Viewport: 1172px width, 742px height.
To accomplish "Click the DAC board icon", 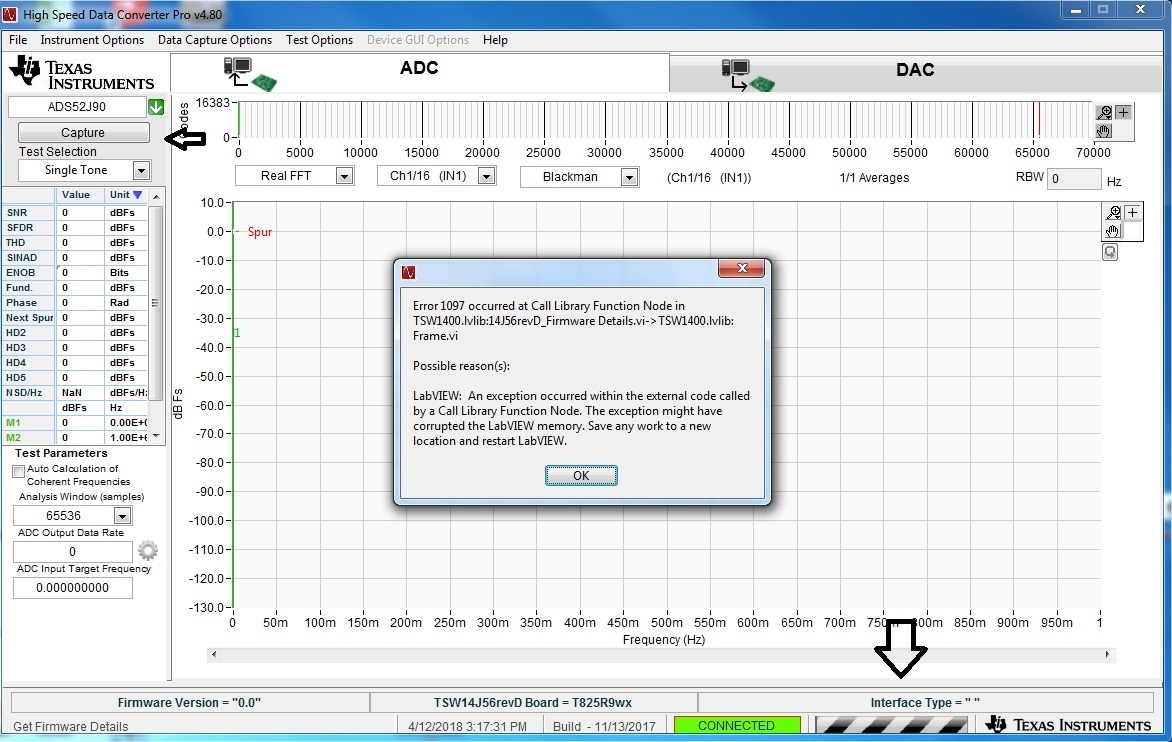I will click(x=748, y=75).
